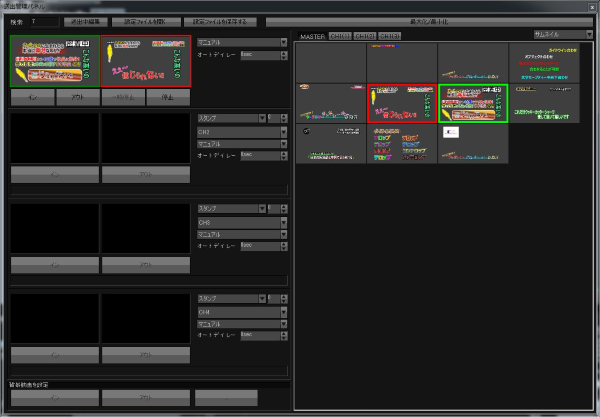This screenshot has width=600, height=417.
Task: Open the マニュアル dropdown in CH3 section
Action: click(x=242, y=234)
